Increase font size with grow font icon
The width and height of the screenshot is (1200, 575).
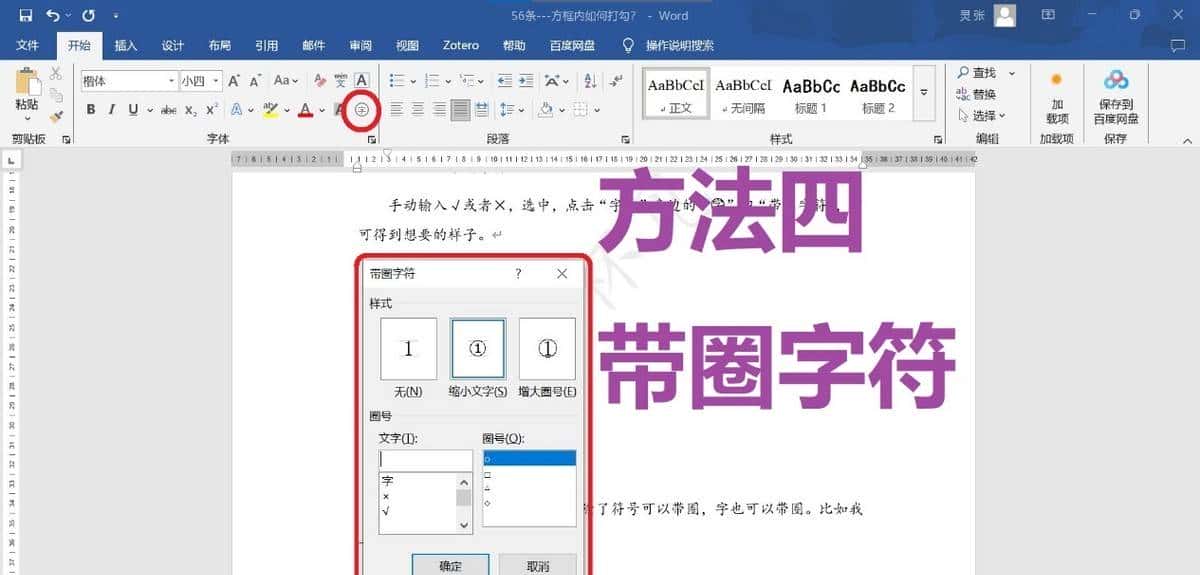pos(234,81)
